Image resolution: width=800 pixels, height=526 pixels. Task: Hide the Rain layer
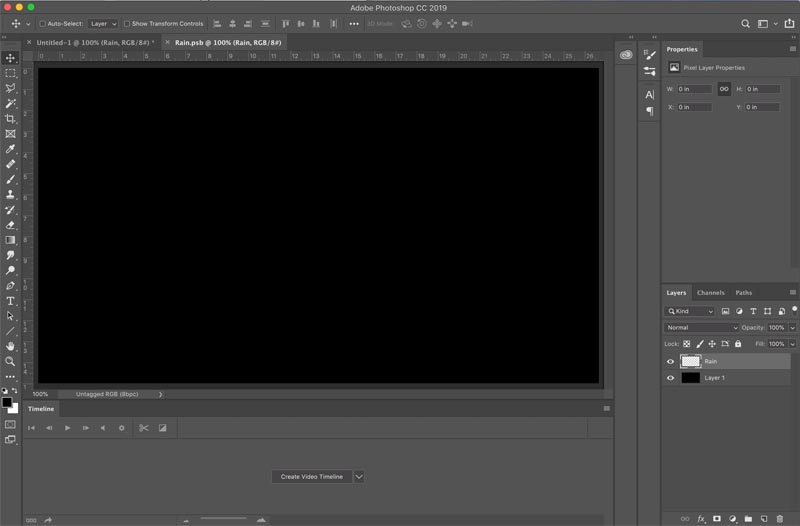(670, 362)
